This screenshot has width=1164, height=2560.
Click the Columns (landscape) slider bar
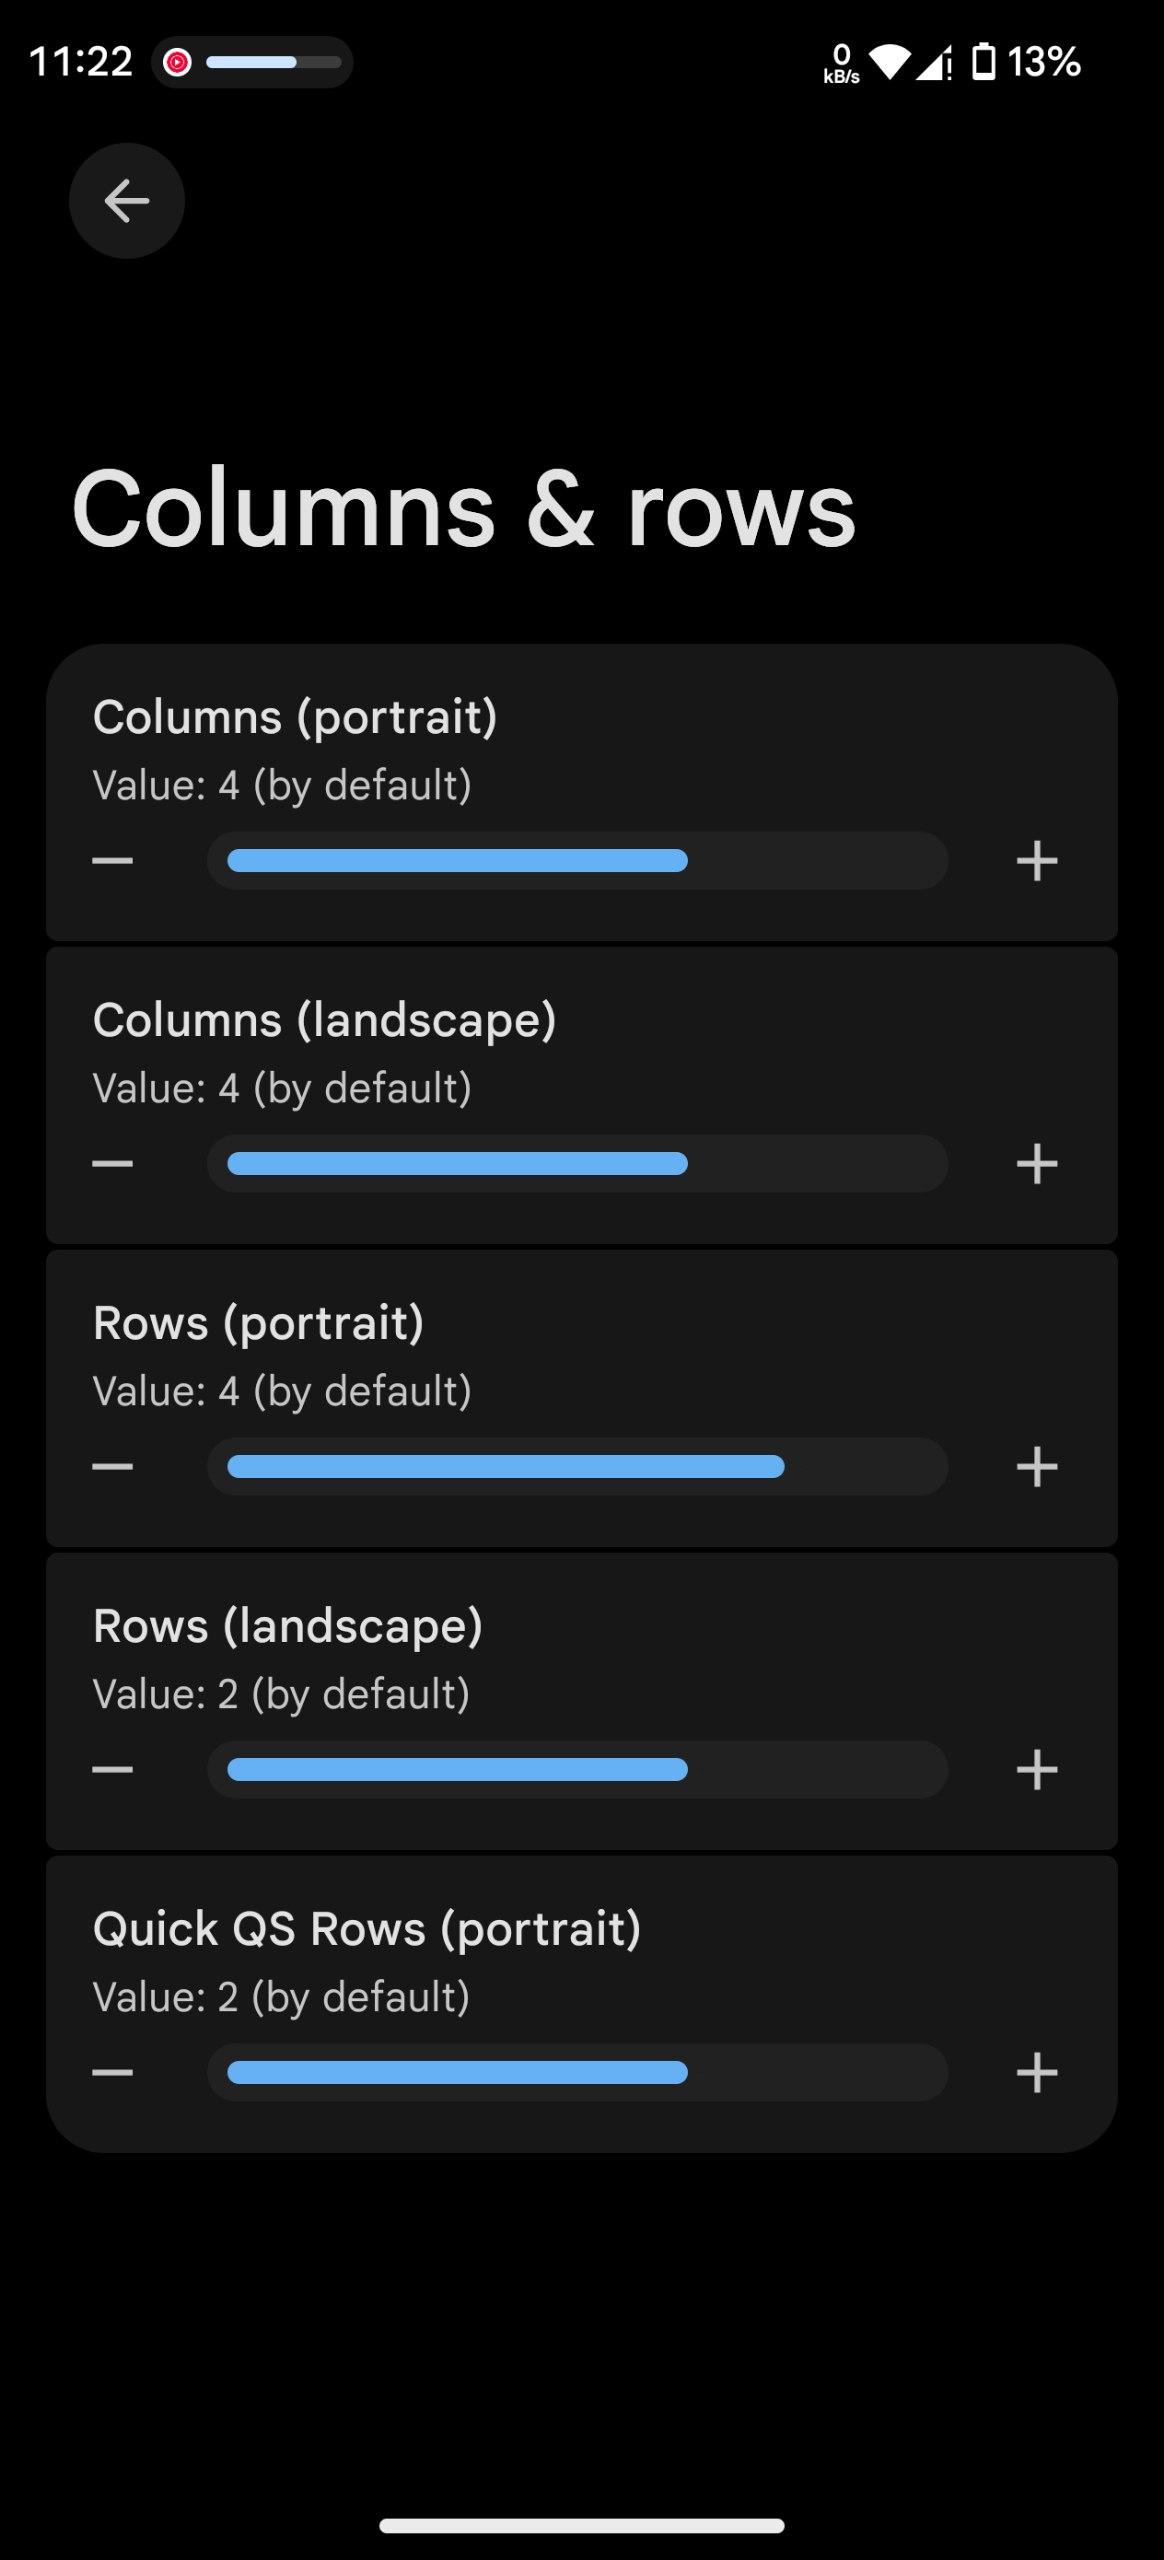coord(577,1164)
